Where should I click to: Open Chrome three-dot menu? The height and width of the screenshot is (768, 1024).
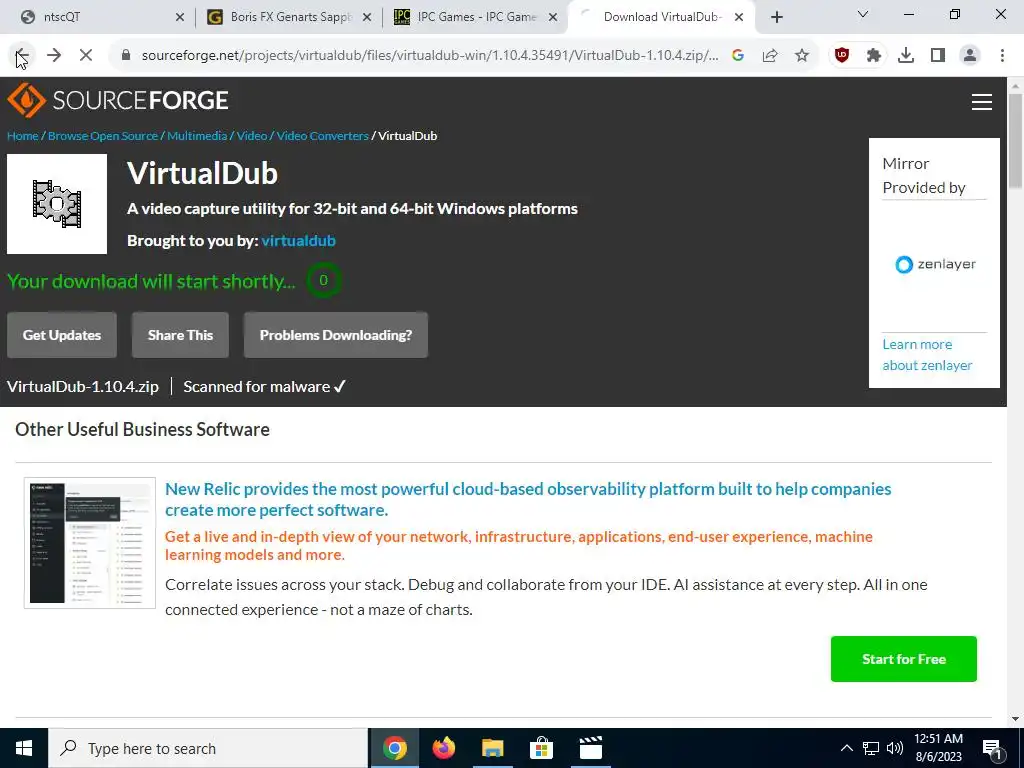coord(1002,56)
